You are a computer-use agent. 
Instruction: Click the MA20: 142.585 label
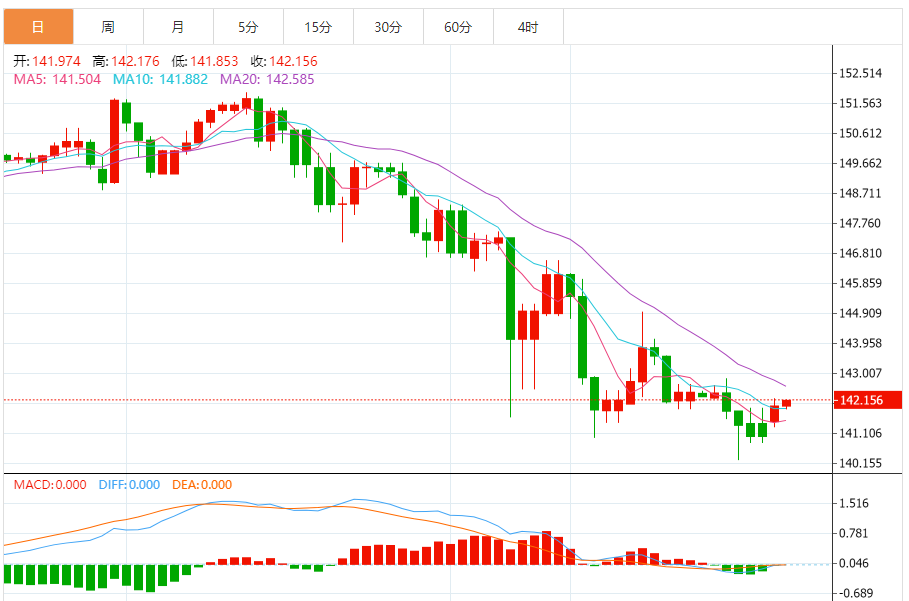coord(267,79)
